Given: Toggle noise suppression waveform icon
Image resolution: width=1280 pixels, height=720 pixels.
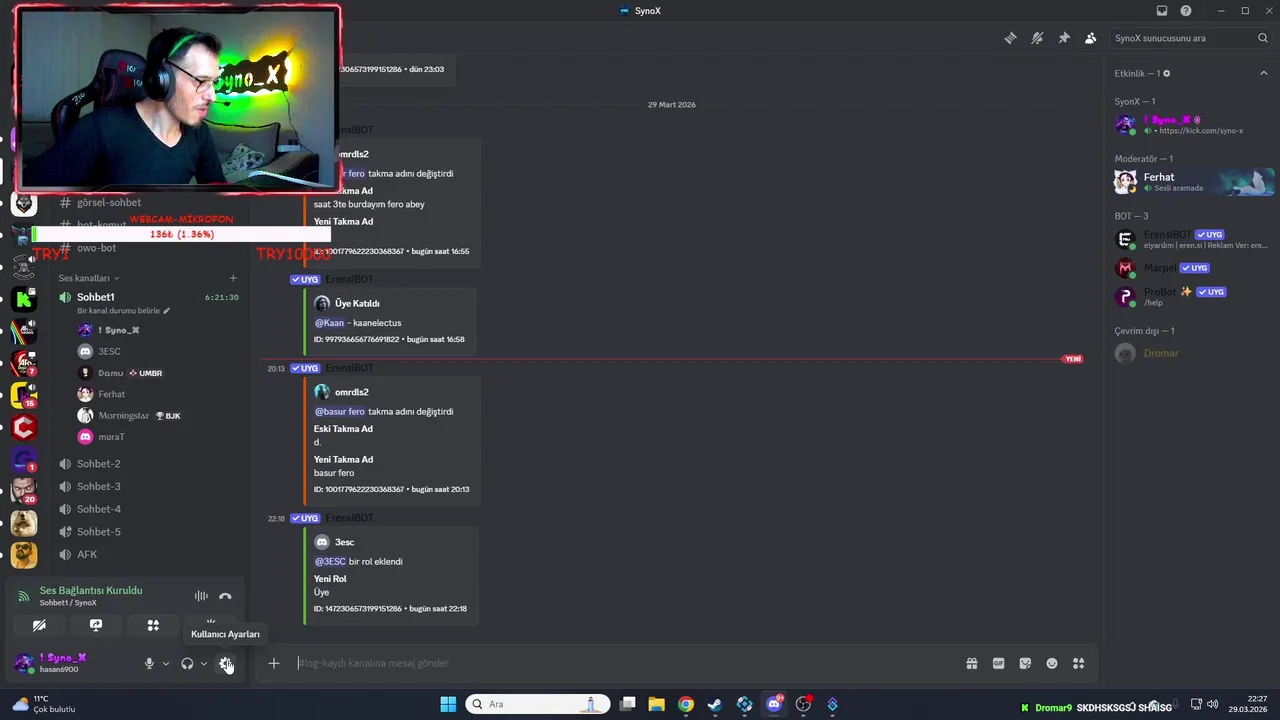Looking at the screenshot, I should pos(201,596).
